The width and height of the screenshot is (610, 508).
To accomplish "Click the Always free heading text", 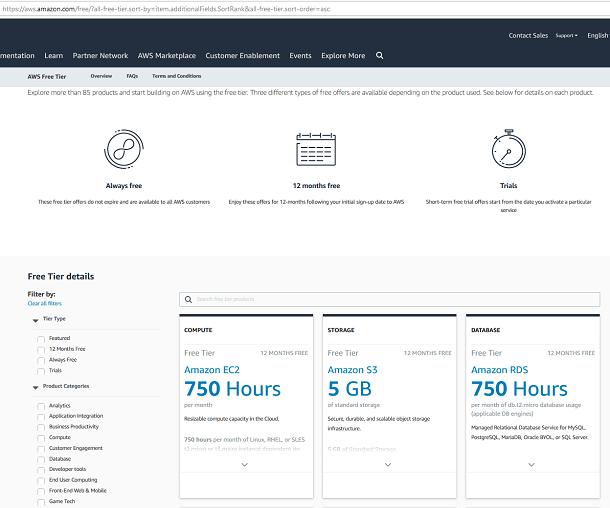I will 124,186.
